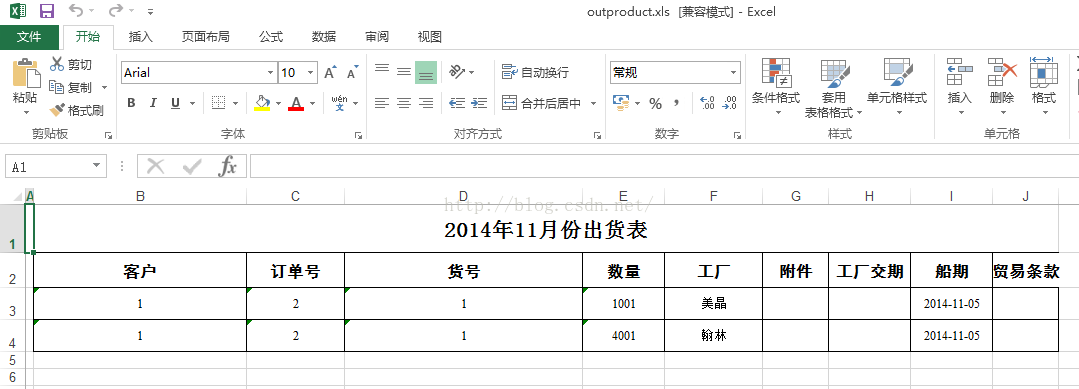Select column D header
The height and width of the screenshot is (389, 1079).
[463, 196]
